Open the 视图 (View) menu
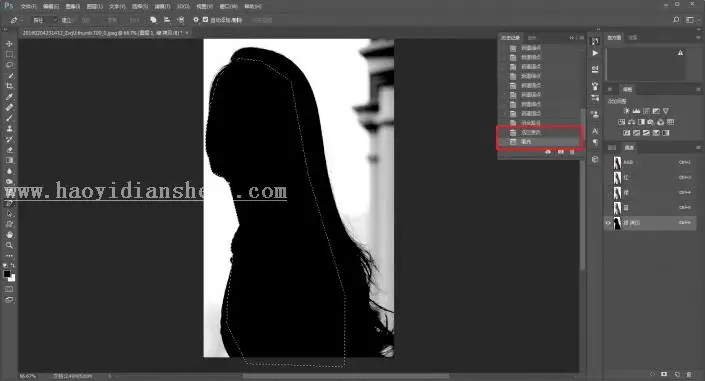Image resolution: width=705 pixels, height=381 pixels. 205,7
